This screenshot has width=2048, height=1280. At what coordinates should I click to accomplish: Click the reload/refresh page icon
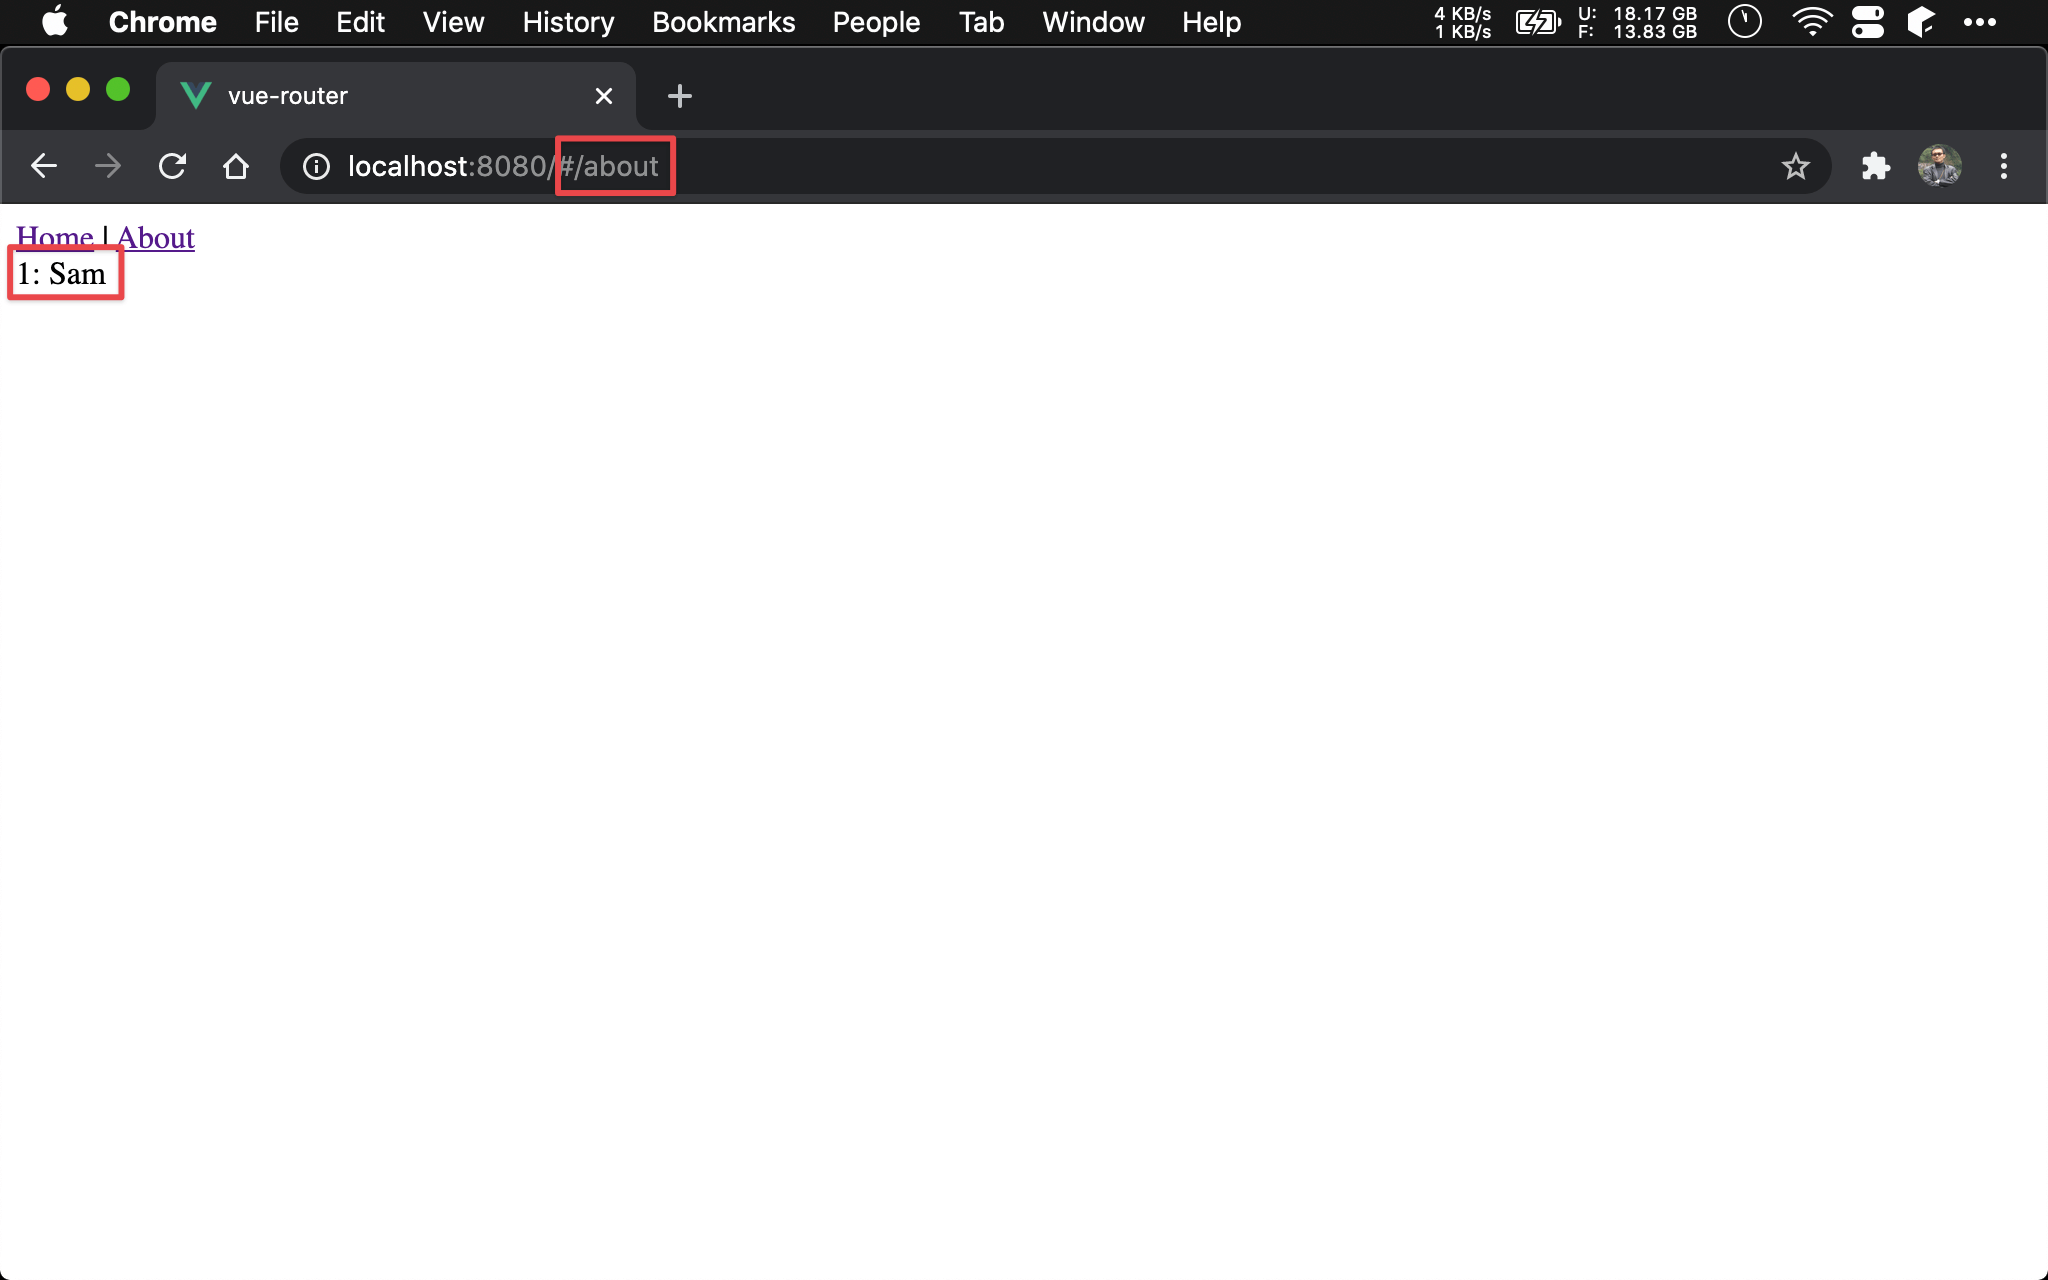(174, 165)
